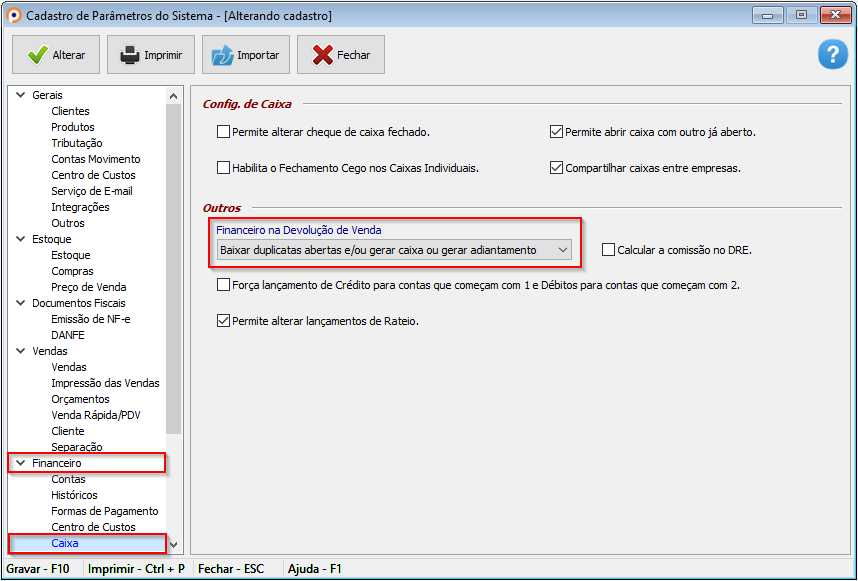Click the Importar folder arrow icon
This screenshot has width=858, height=581.
click(x=222, y=55)
